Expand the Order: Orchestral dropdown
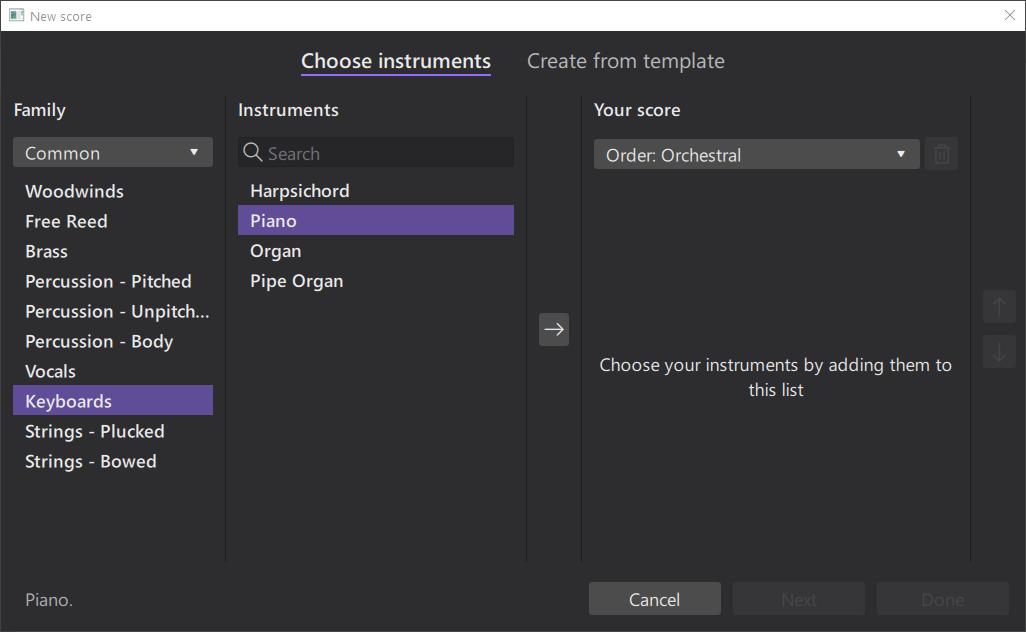Screen dimensions: 1026x632 pyautogui.click(x=756, y=155)
